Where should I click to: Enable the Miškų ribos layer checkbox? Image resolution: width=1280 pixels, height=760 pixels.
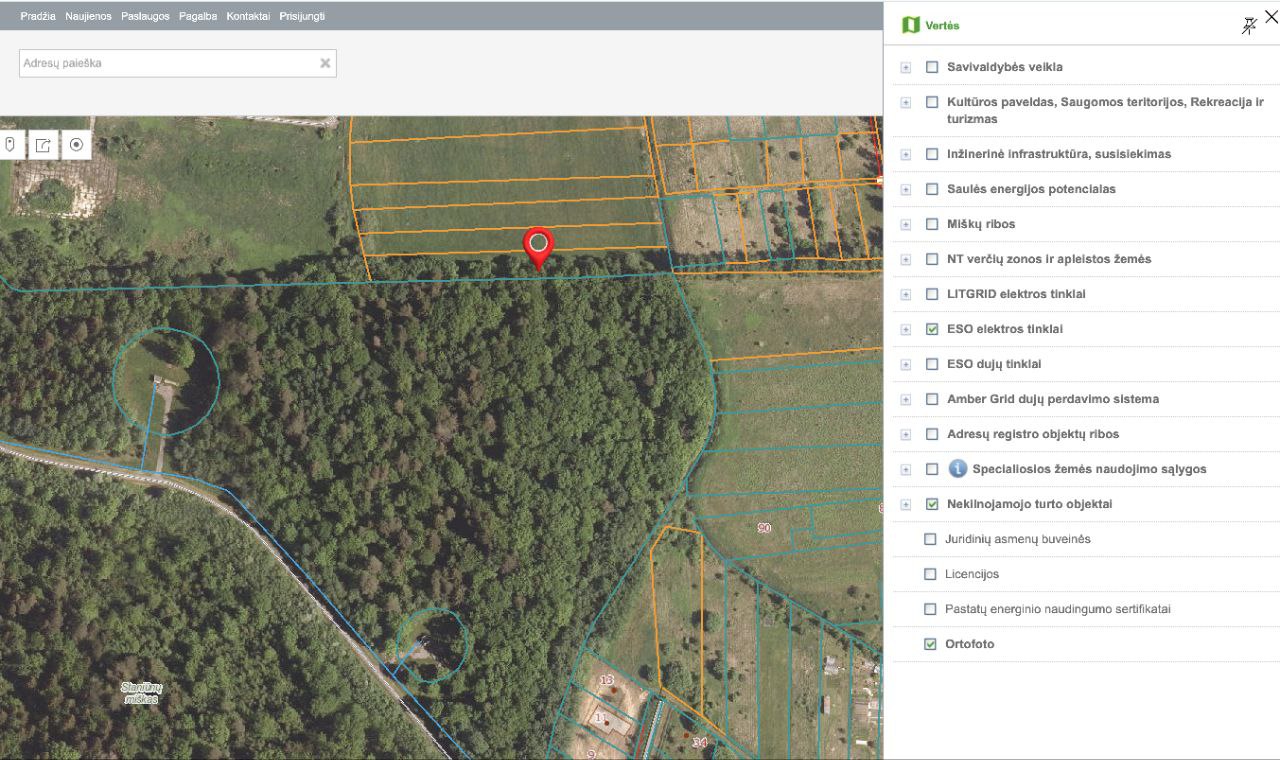[x=932, y=224]
